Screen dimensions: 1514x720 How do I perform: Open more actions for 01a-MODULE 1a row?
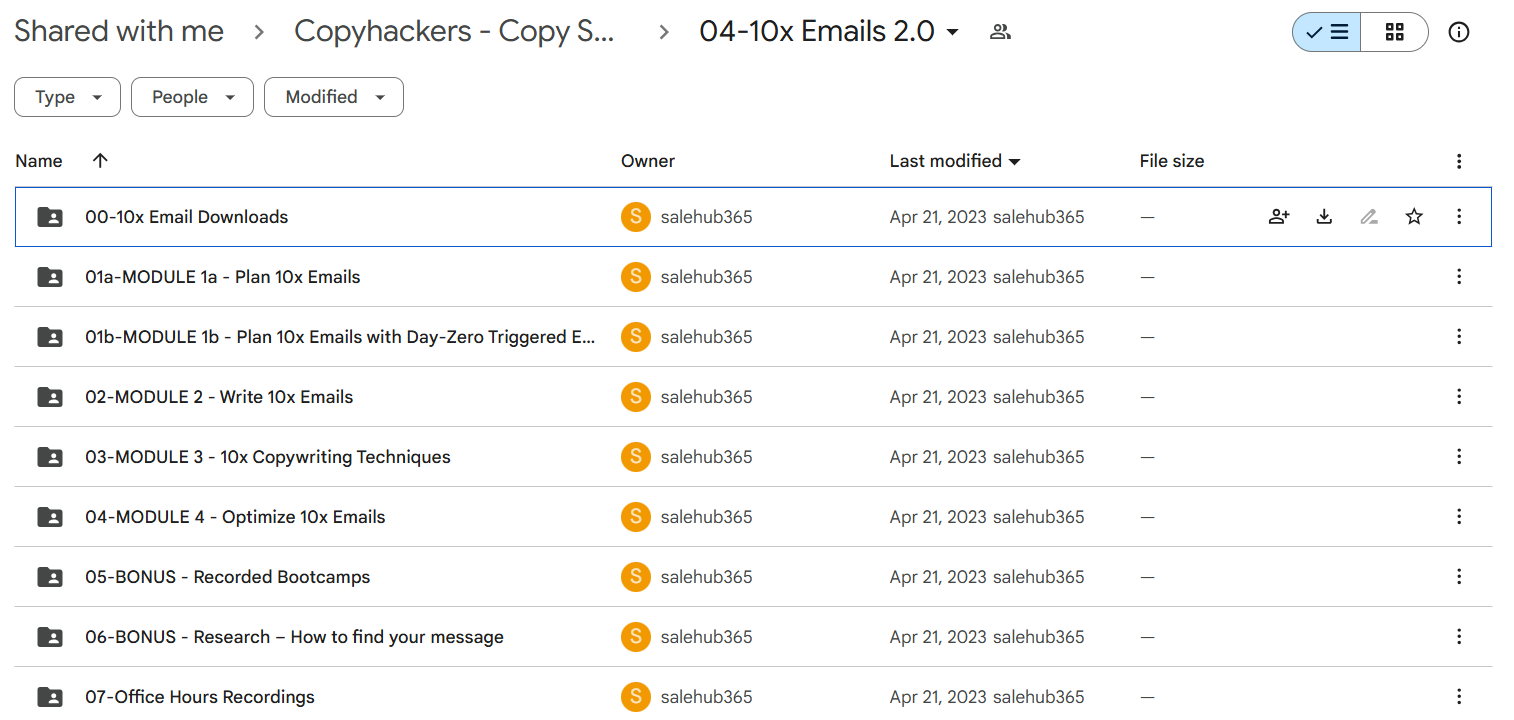coord(1459,277)
